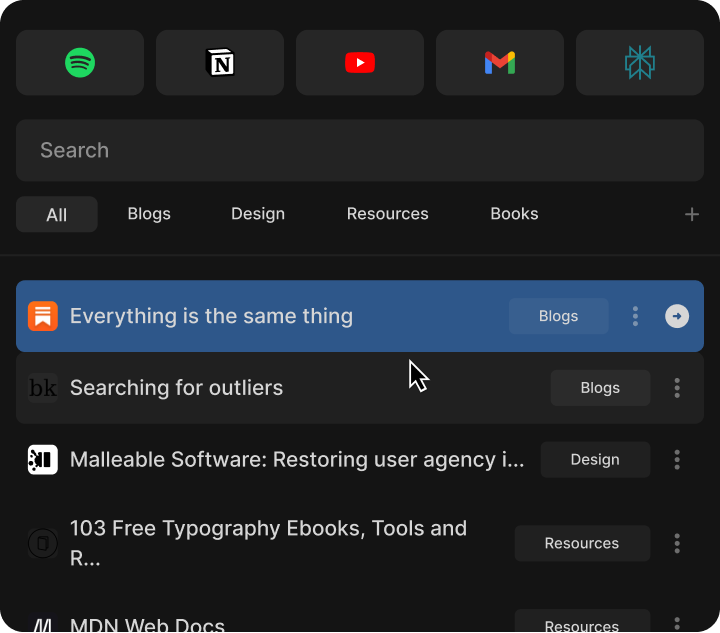The height and width of the screenshot is (633, 720).
Task: Select the Resources tab
Action: tap(387, 214)
